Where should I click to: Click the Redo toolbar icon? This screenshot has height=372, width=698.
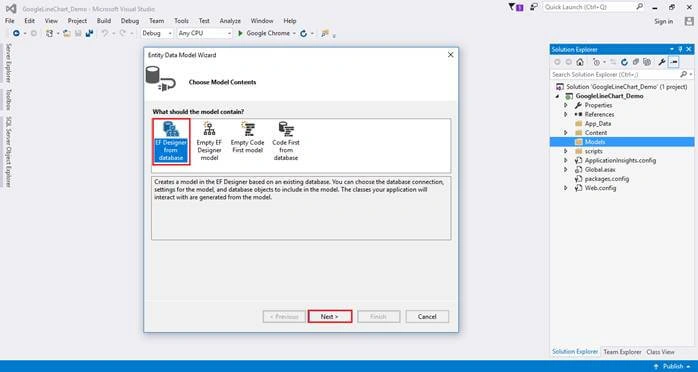[x=122, y=33]
